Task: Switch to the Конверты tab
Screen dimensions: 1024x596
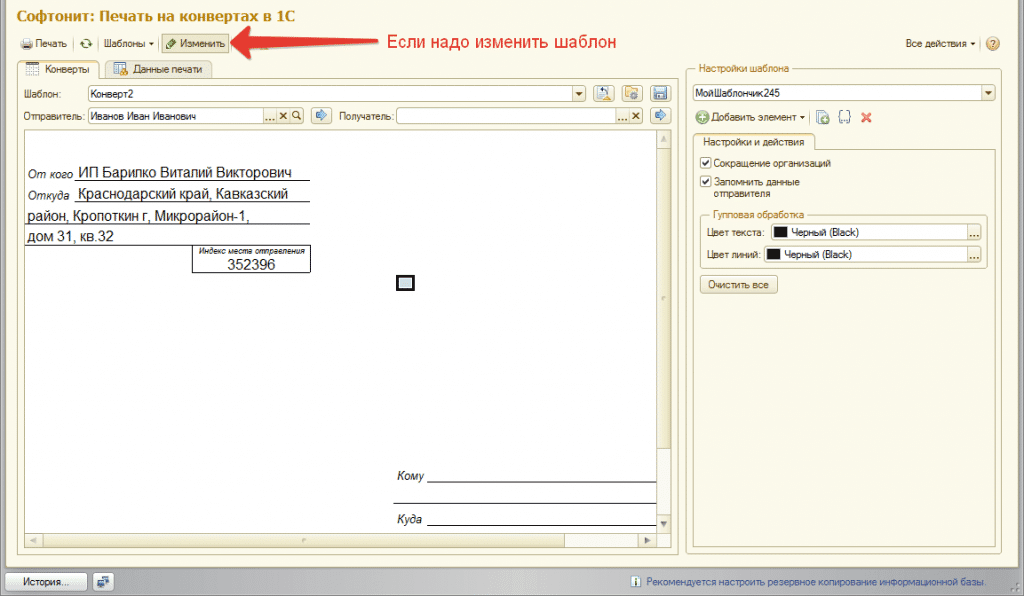Action: (x=58, y=69)
